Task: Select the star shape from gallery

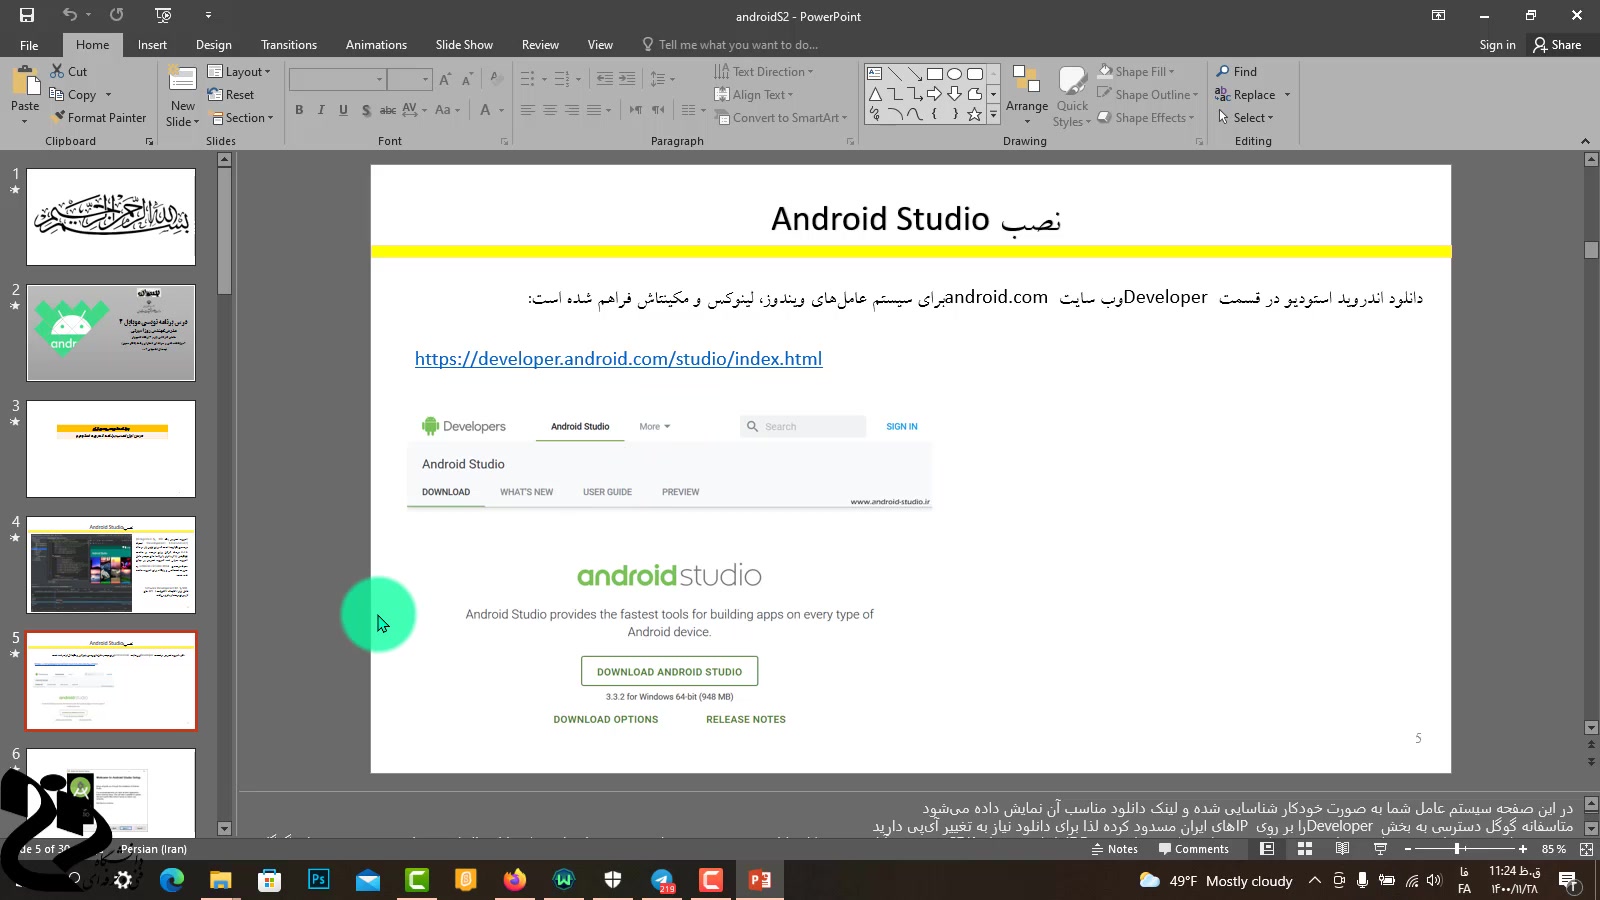Action: 974,114
